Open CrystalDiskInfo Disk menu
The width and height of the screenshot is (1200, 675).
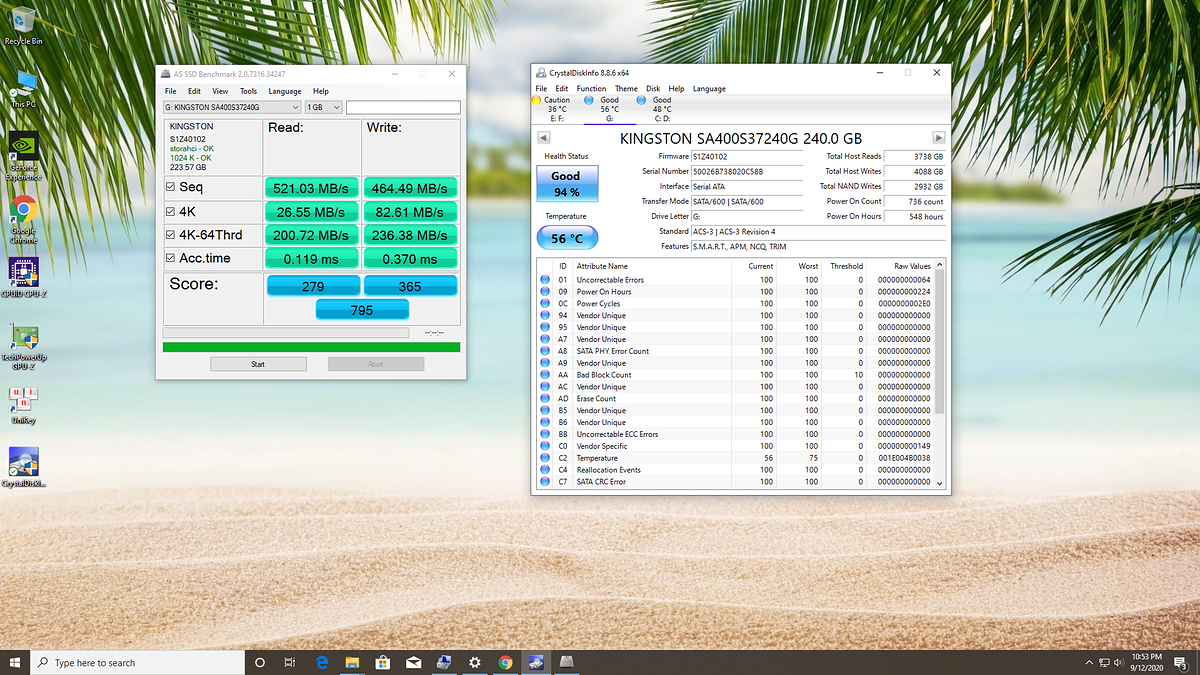653,89
